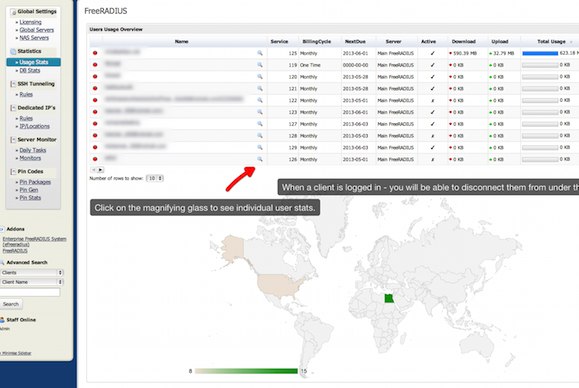This screenshot has width=579, height=388.
Task: Click the Minimise Sidebar link
Action: [x=17, y=353]
